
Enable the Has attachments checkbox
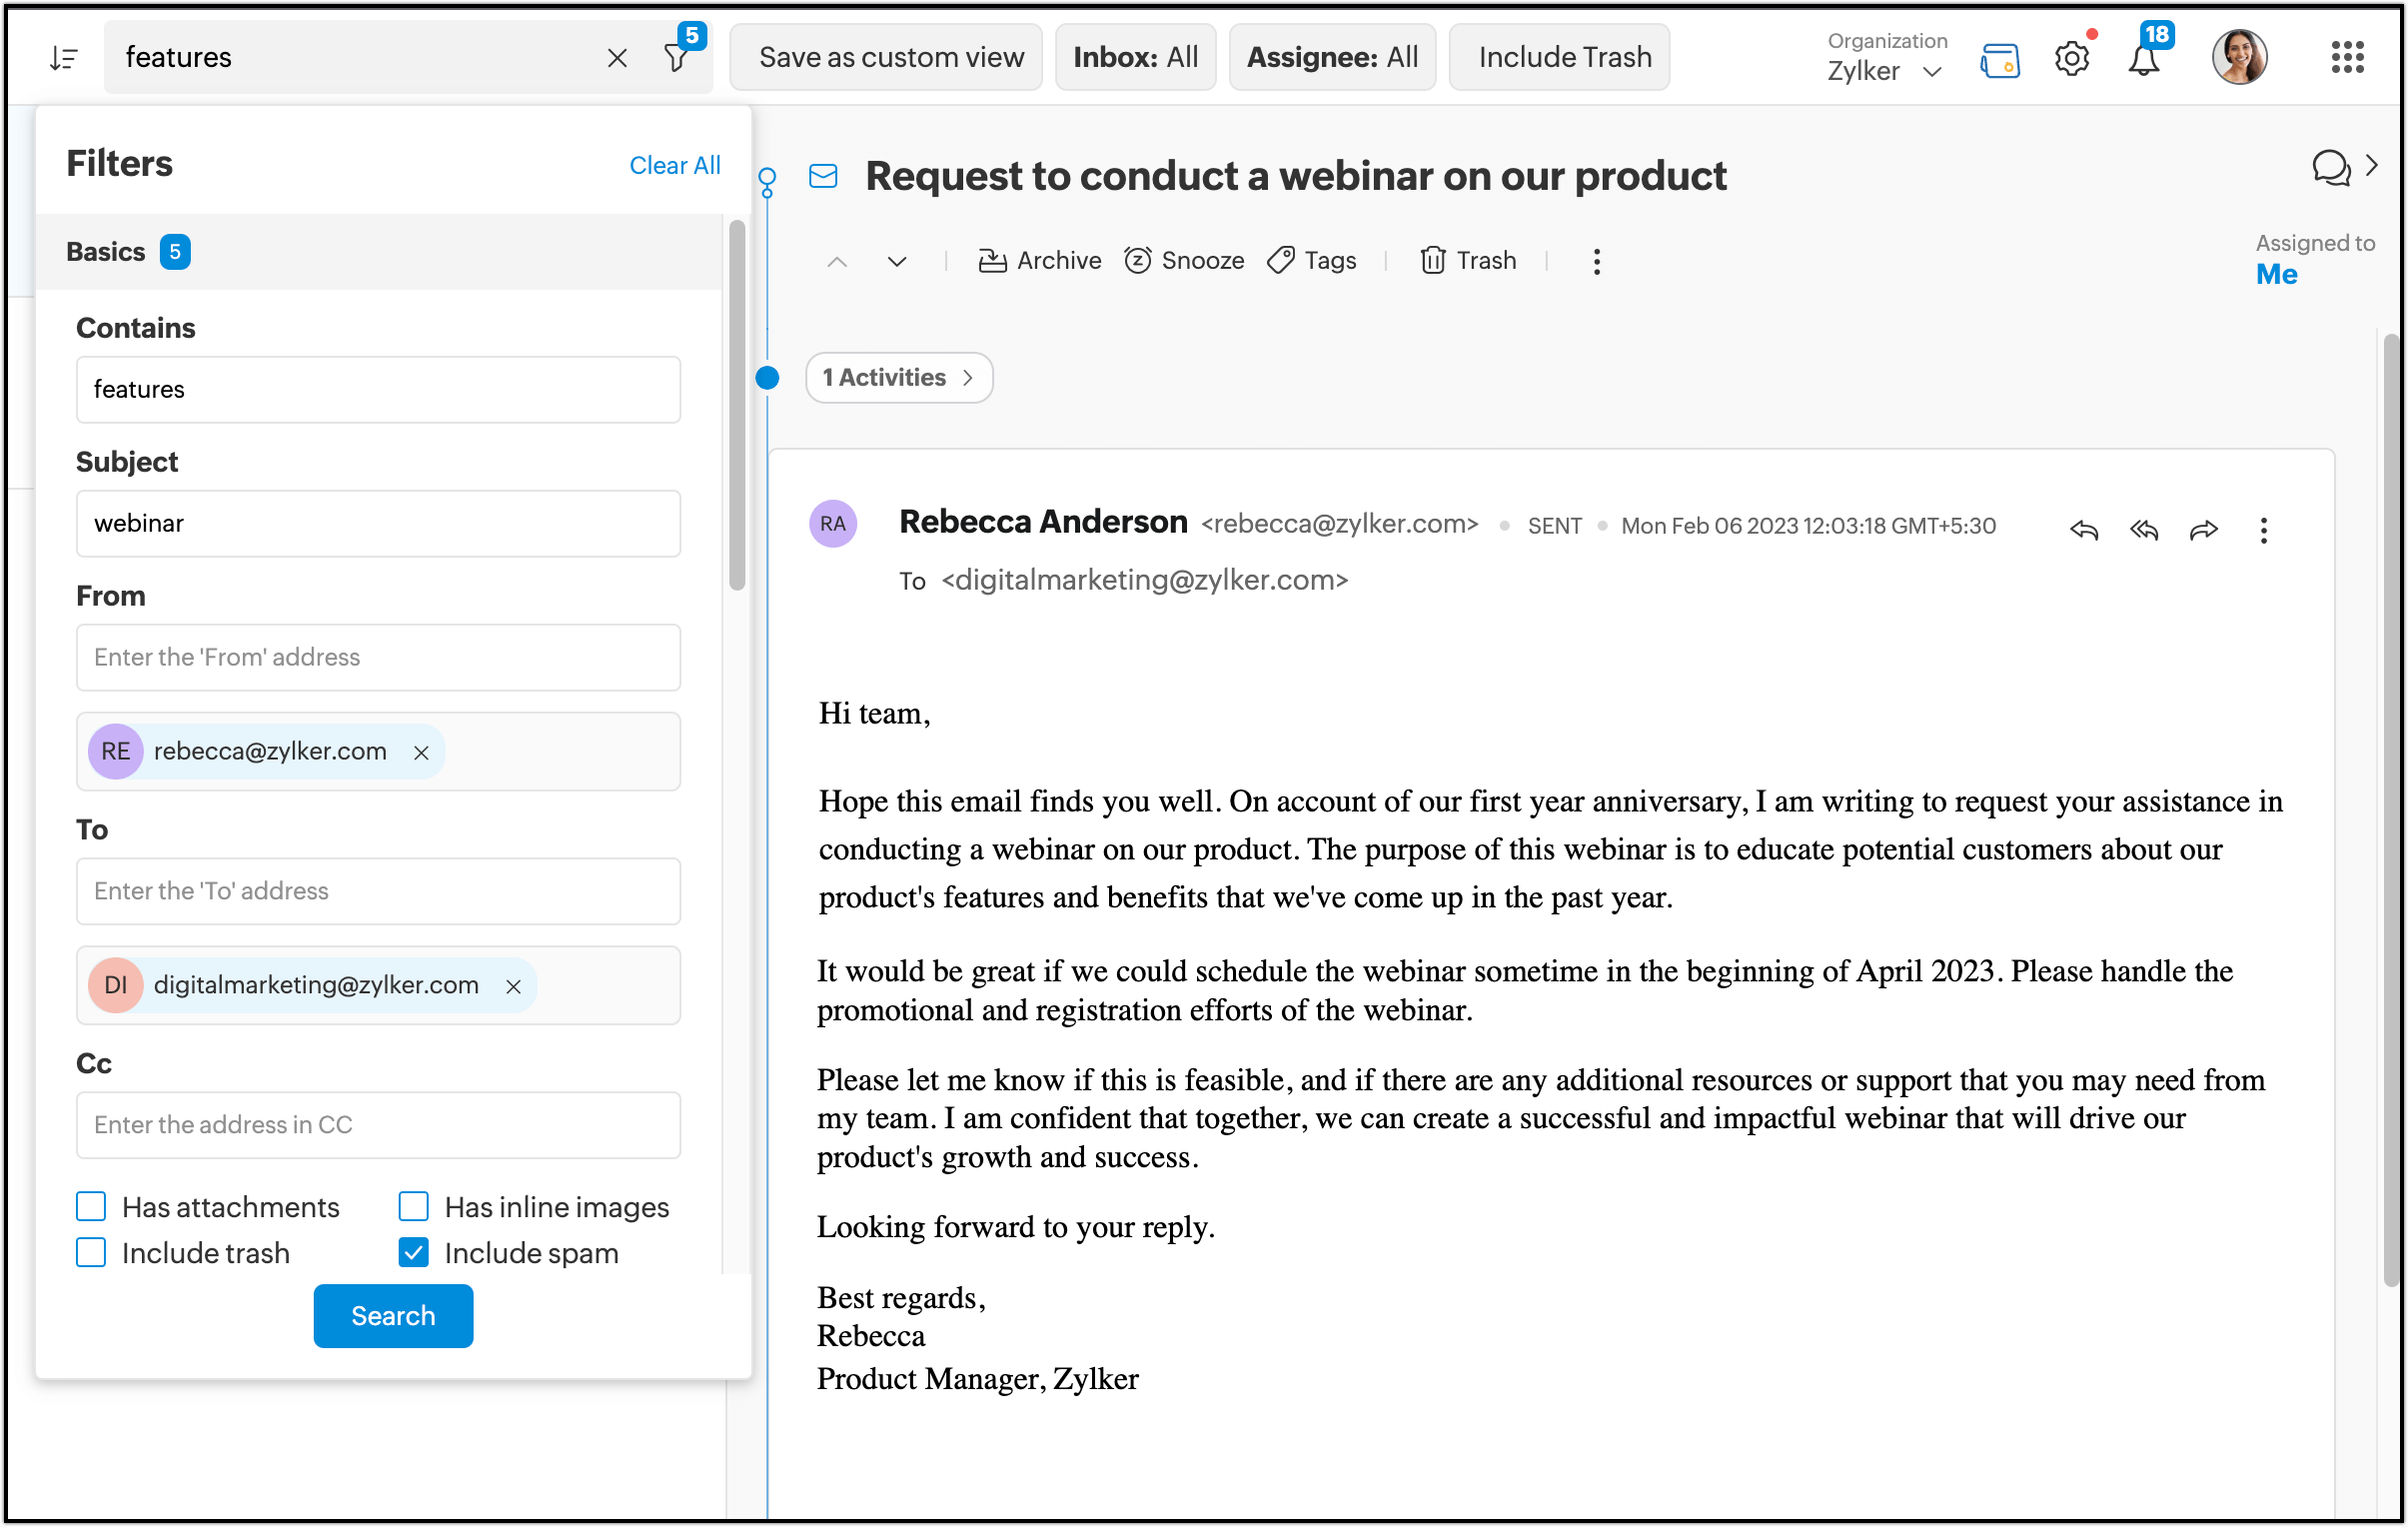pyautogui.click(x=91, y=1208)
